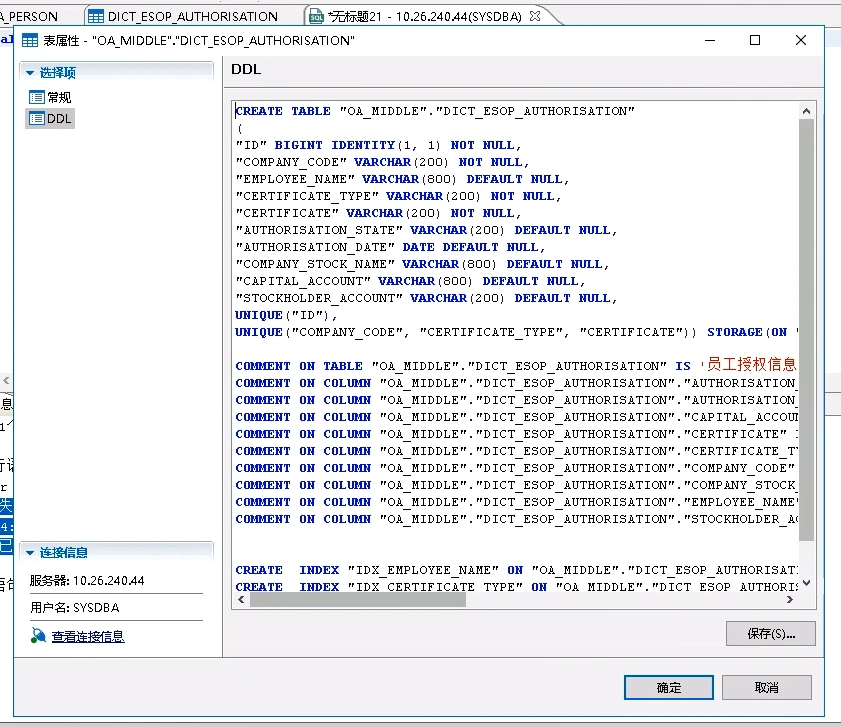The width and height of the screenshot is (841, 727).
Task: Confirm the dialog with 确定
Action: click(668, 688)
